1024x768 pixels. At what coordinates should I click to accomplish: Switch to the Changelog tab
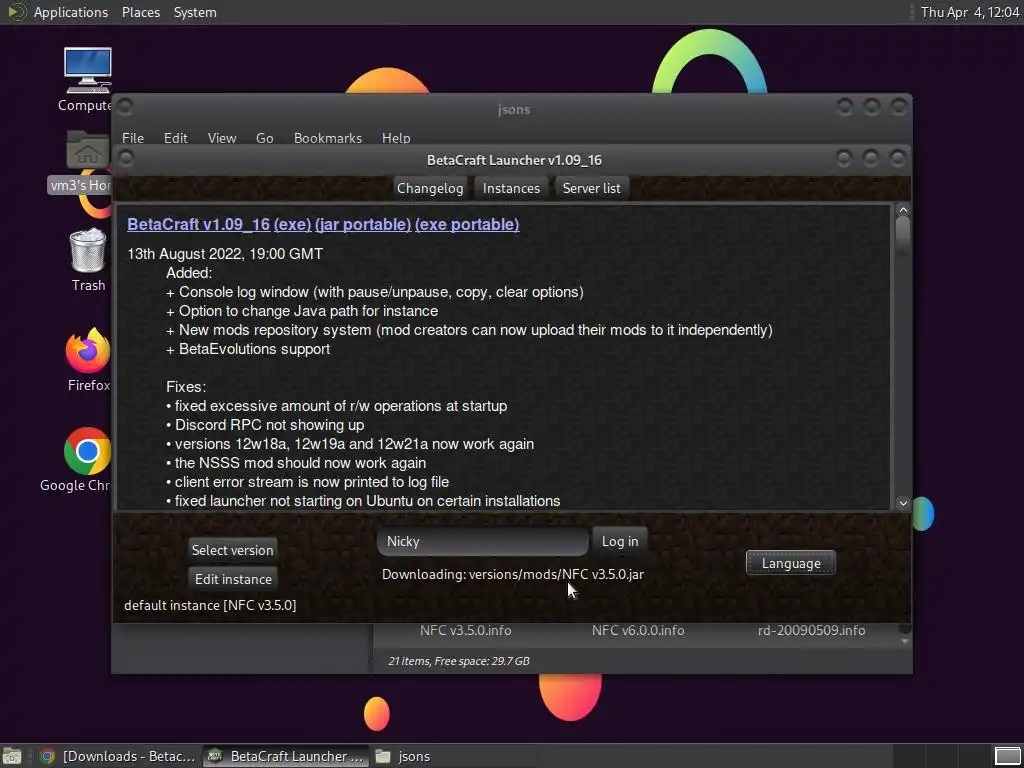(430, 188)
